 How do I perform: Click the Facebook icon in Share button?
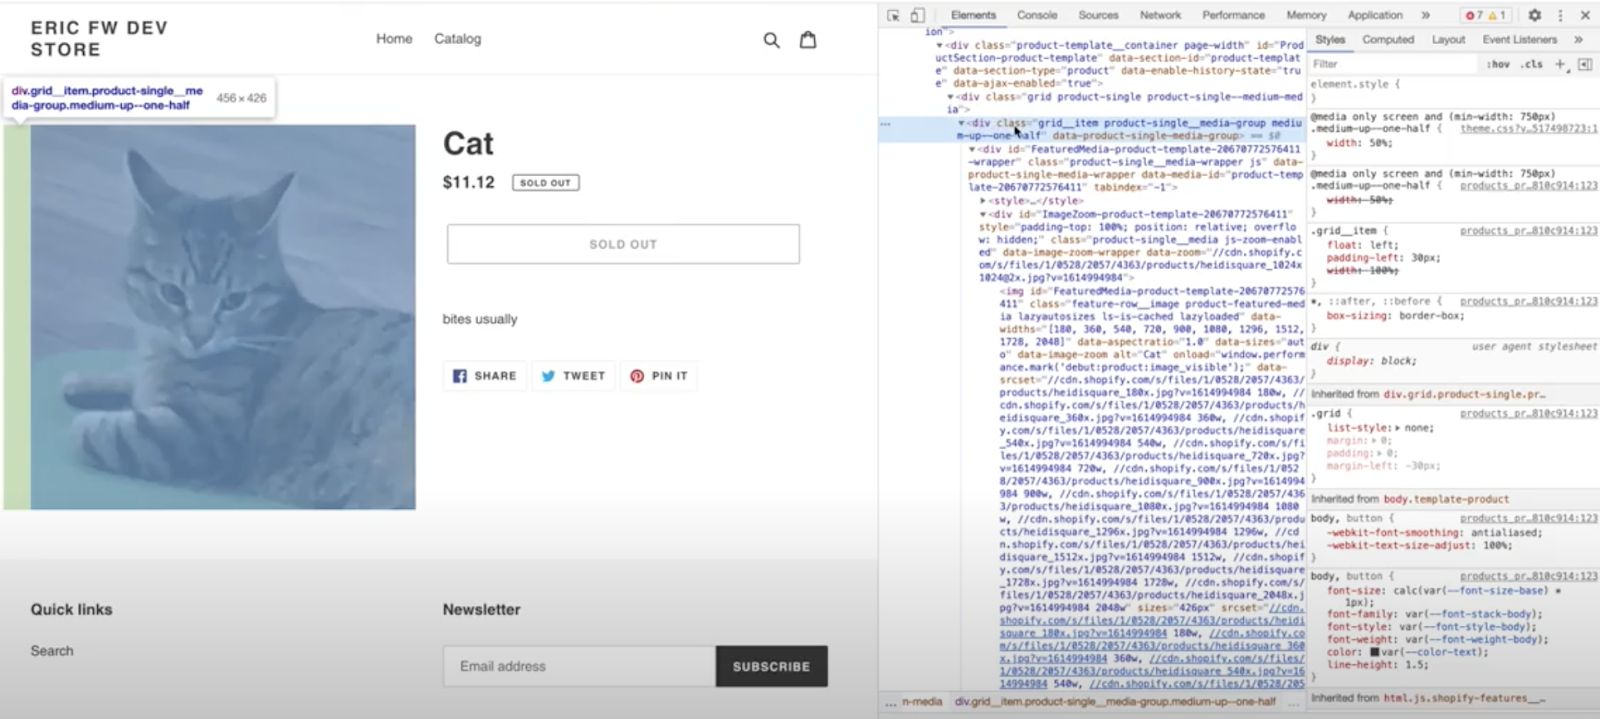click(460, 376)
